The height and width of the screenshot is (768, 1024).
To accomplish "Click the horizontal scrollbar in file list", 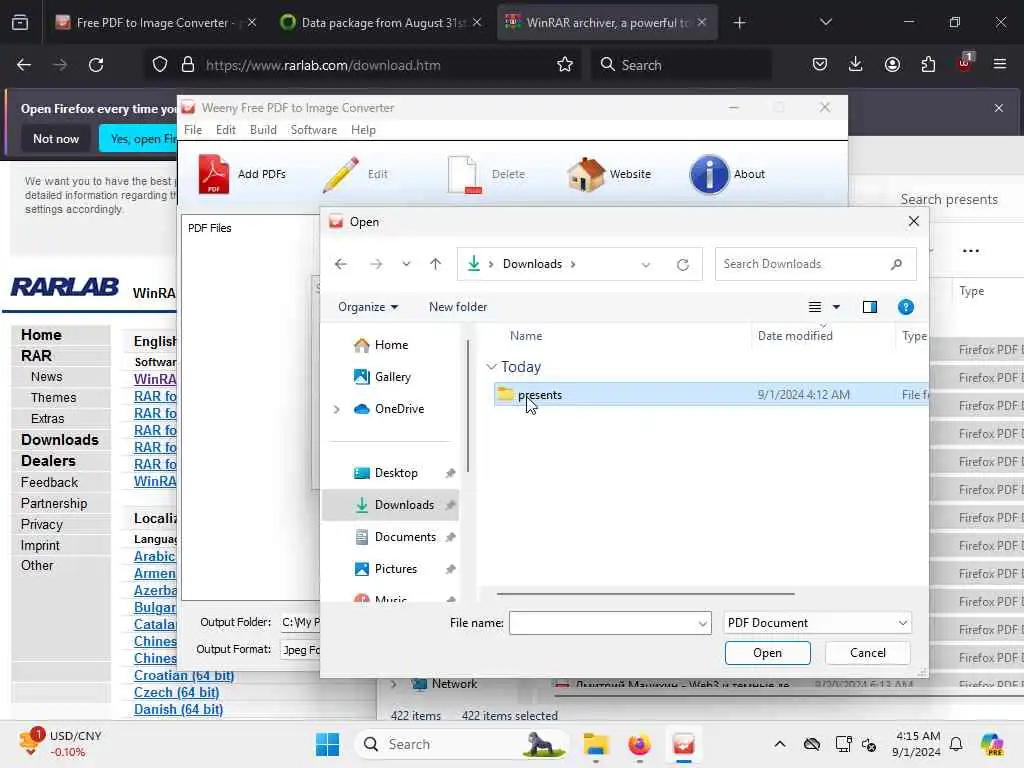I will (645, 594).
